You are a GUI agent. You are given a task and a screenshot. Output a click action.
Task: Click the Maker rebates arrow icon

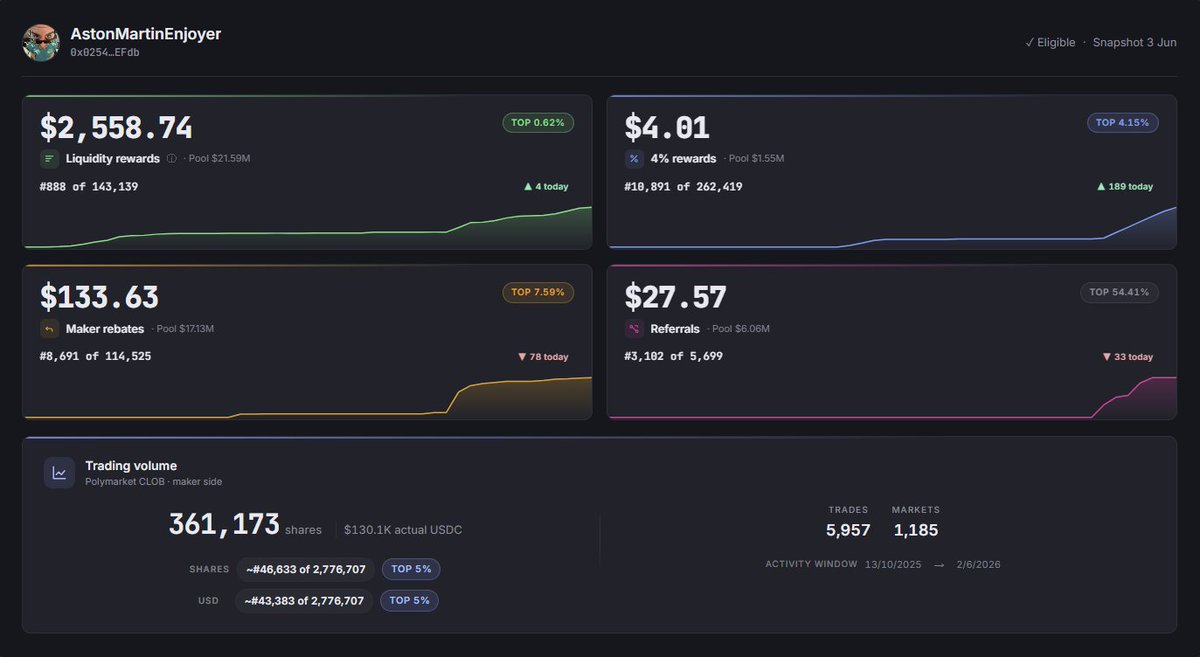50,329
